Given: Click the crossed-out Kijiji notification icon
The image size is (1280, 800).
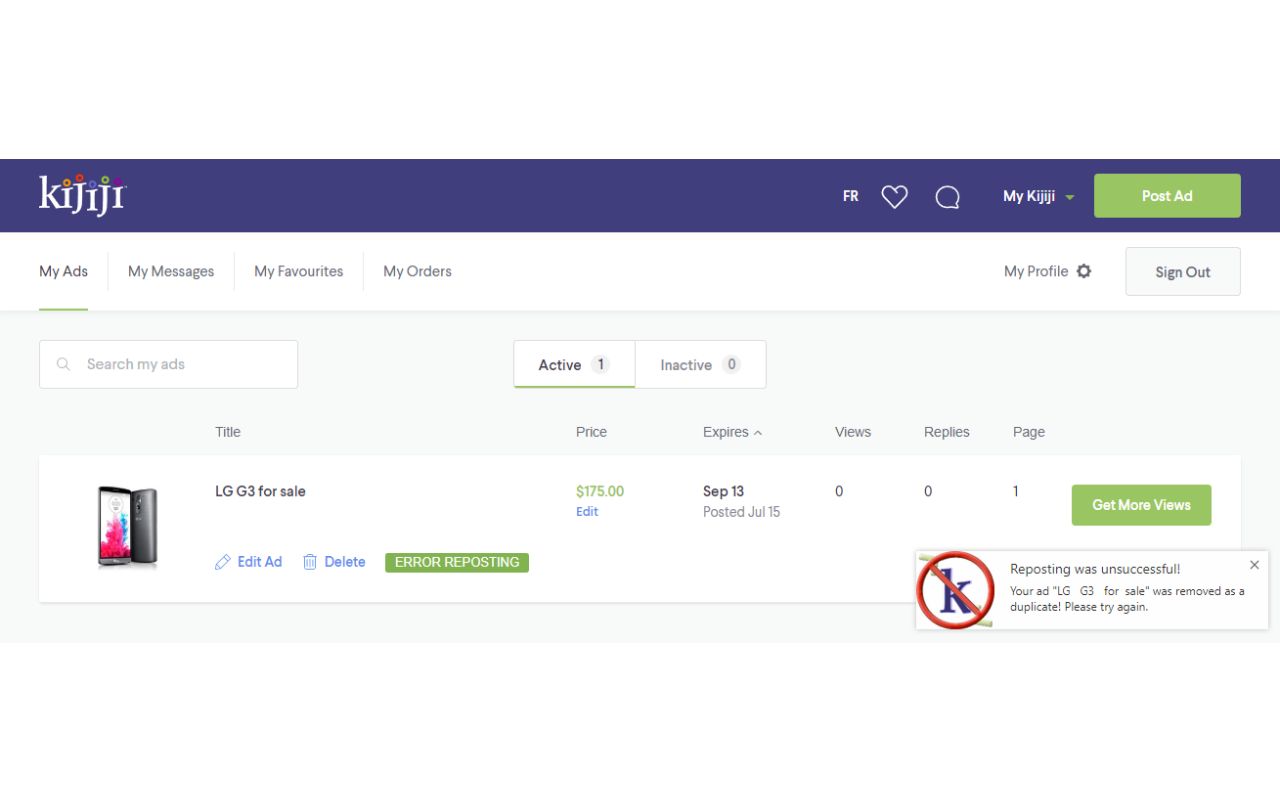Looking at the screenshot, I should click(x=956, y=590).
